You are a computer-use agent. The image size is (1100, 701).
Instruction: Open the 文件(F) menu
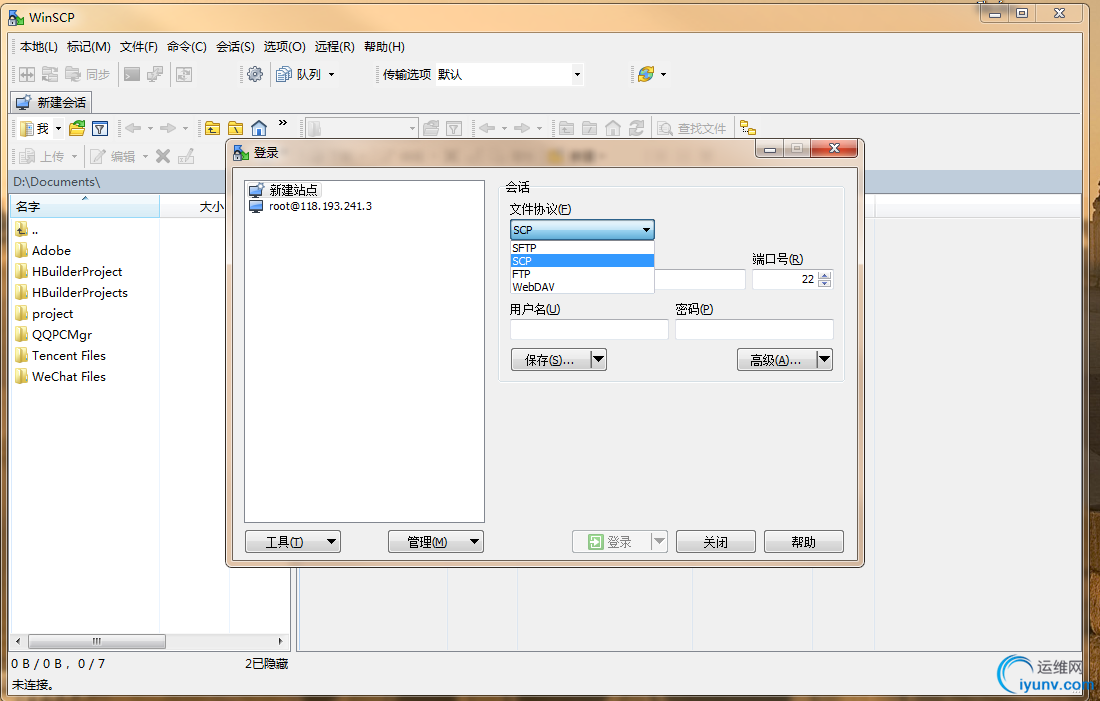coord(138,46)
